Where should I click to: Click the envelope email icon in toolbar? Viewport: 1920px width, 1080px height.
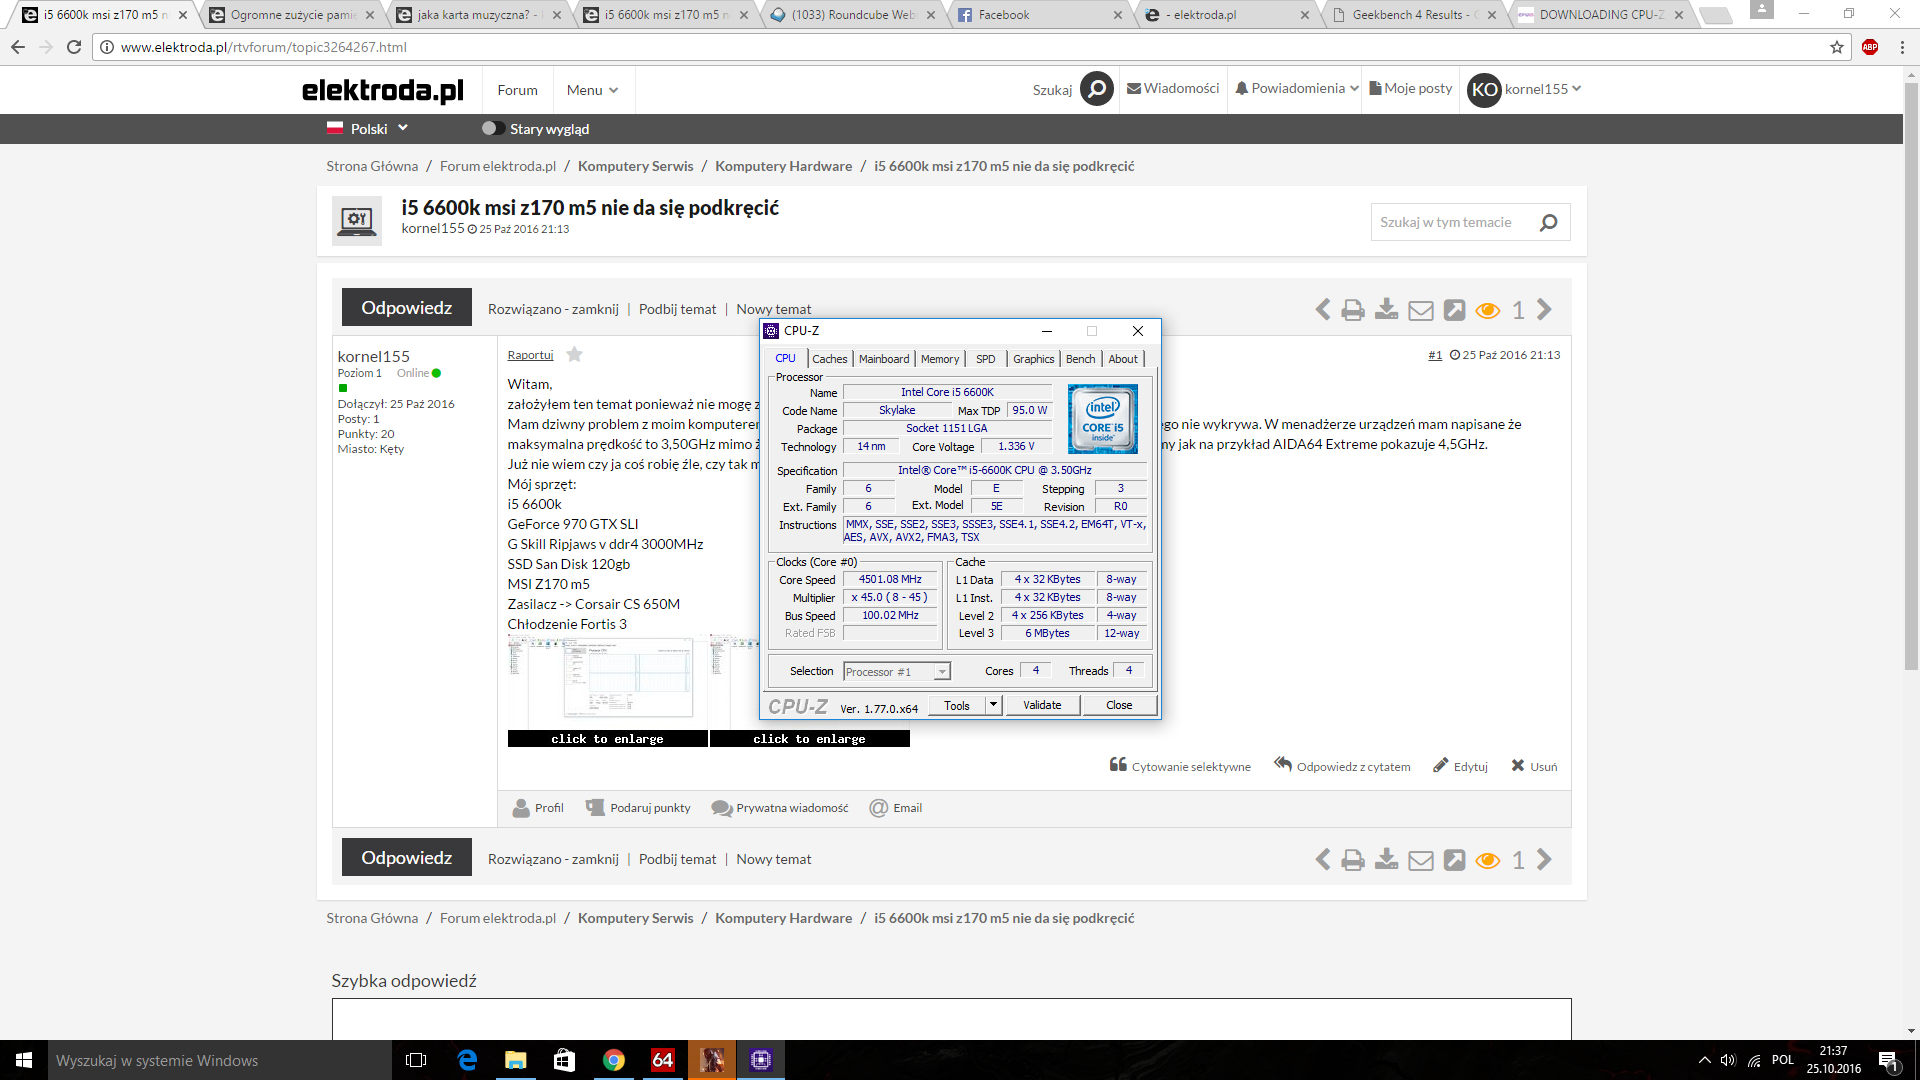[x=1420, y=310]
